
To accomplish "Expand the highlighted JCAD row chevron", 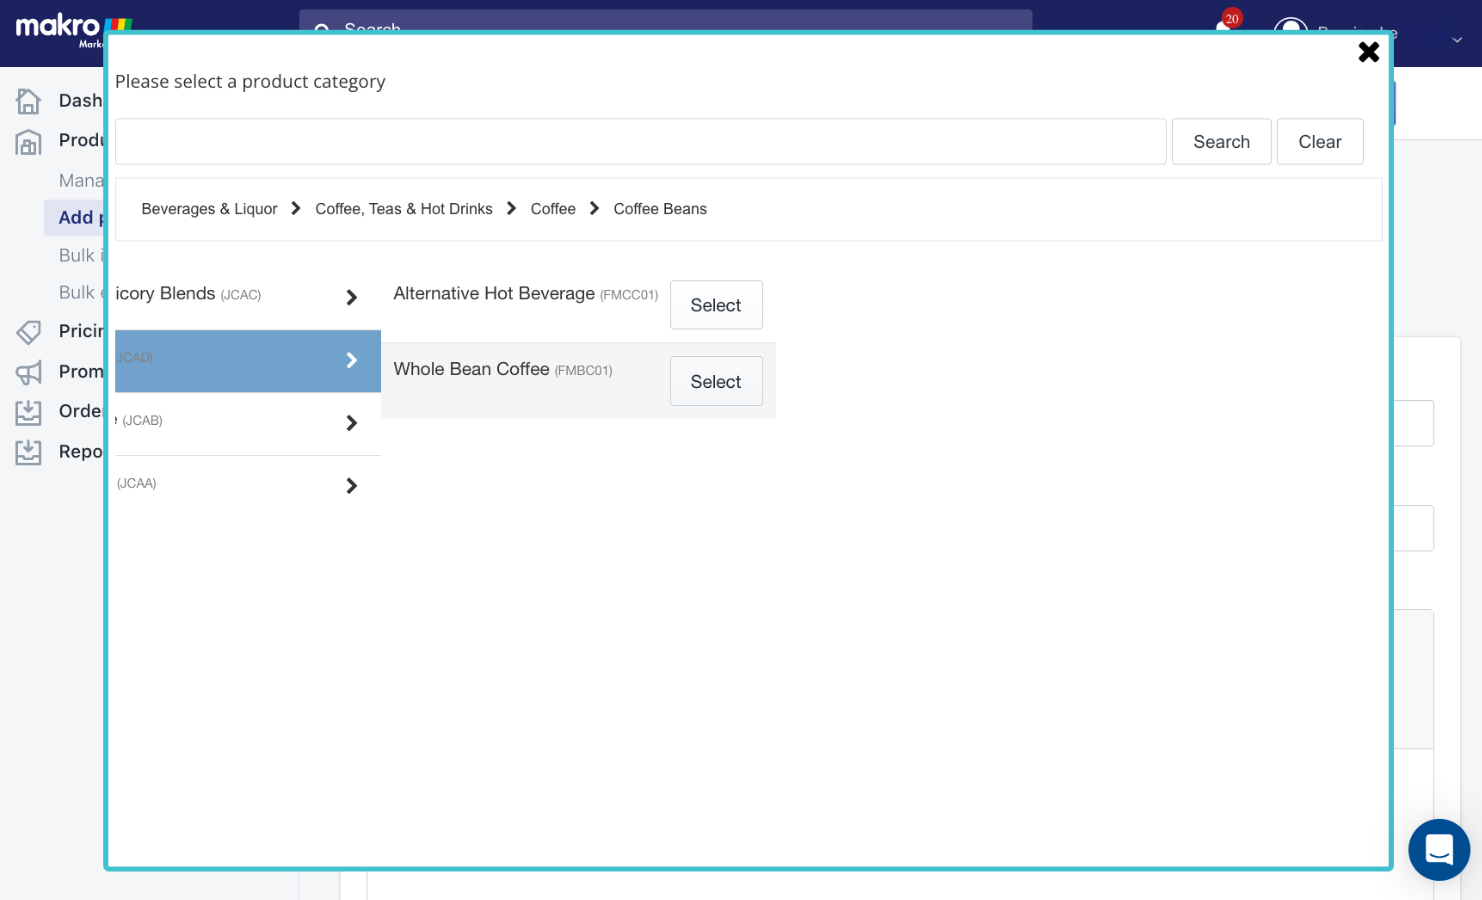I will (351, 360).
